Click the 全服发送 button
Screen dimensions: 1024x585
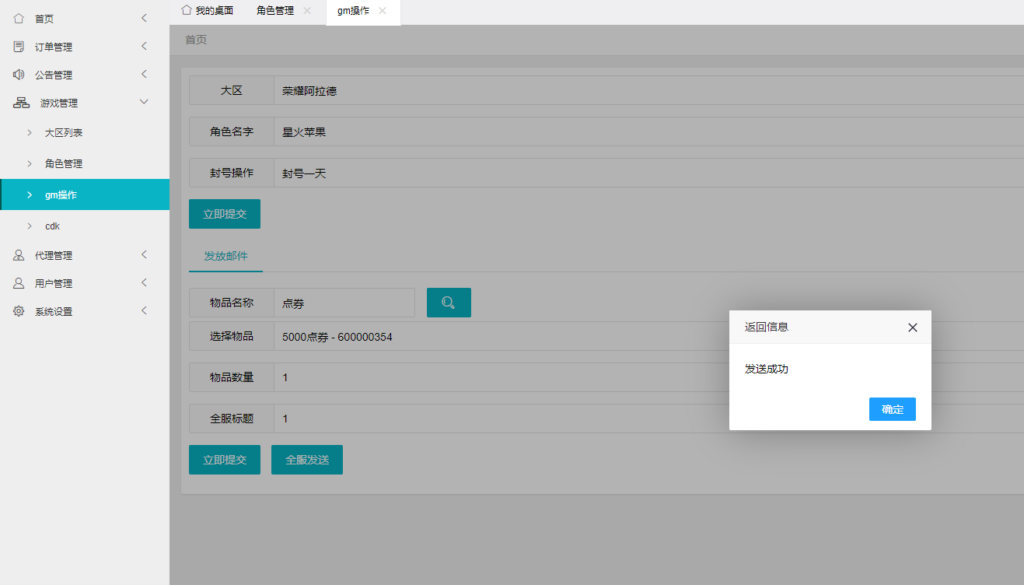tap(306, 460)
